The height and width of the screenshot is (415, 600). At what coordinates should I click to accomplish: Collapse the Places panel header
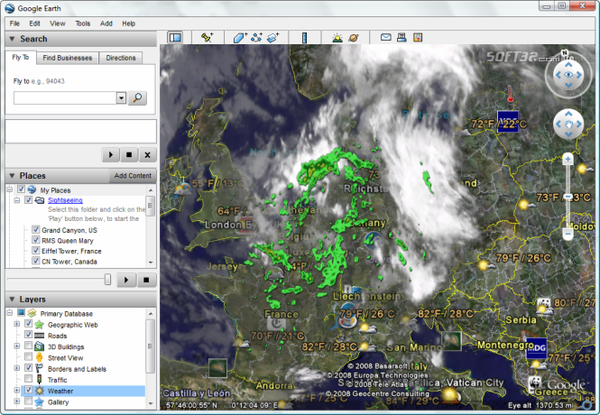(12, 175)
